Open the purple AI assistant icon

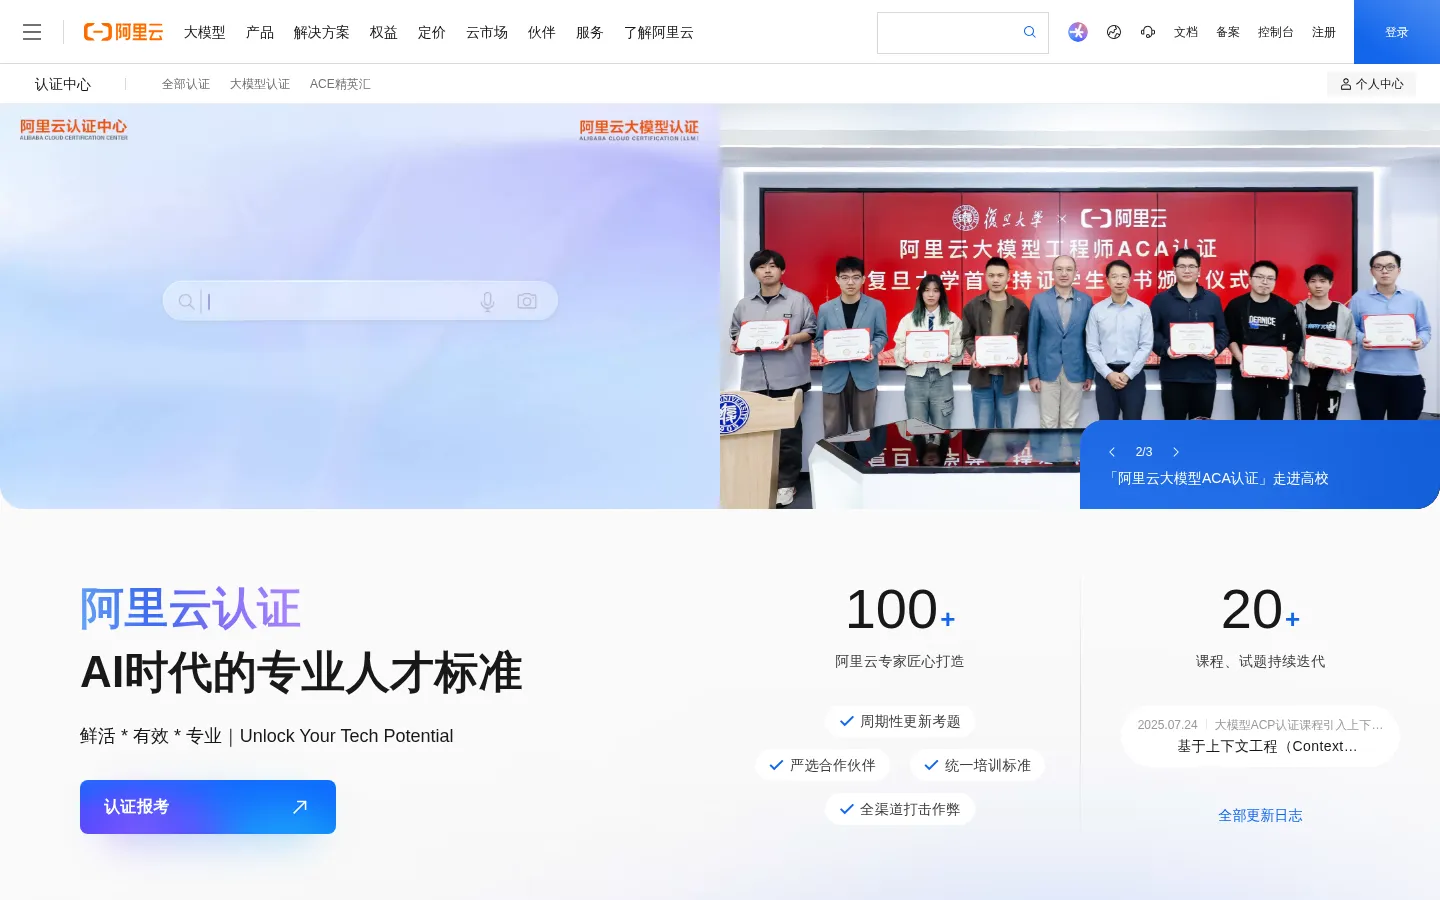point(1077,32)
